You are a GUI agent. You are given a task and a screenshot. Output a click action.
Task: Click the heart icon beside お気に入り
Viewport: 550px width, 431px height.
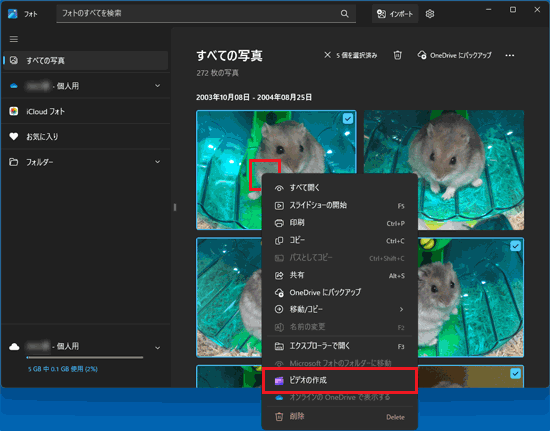[14, 136]
